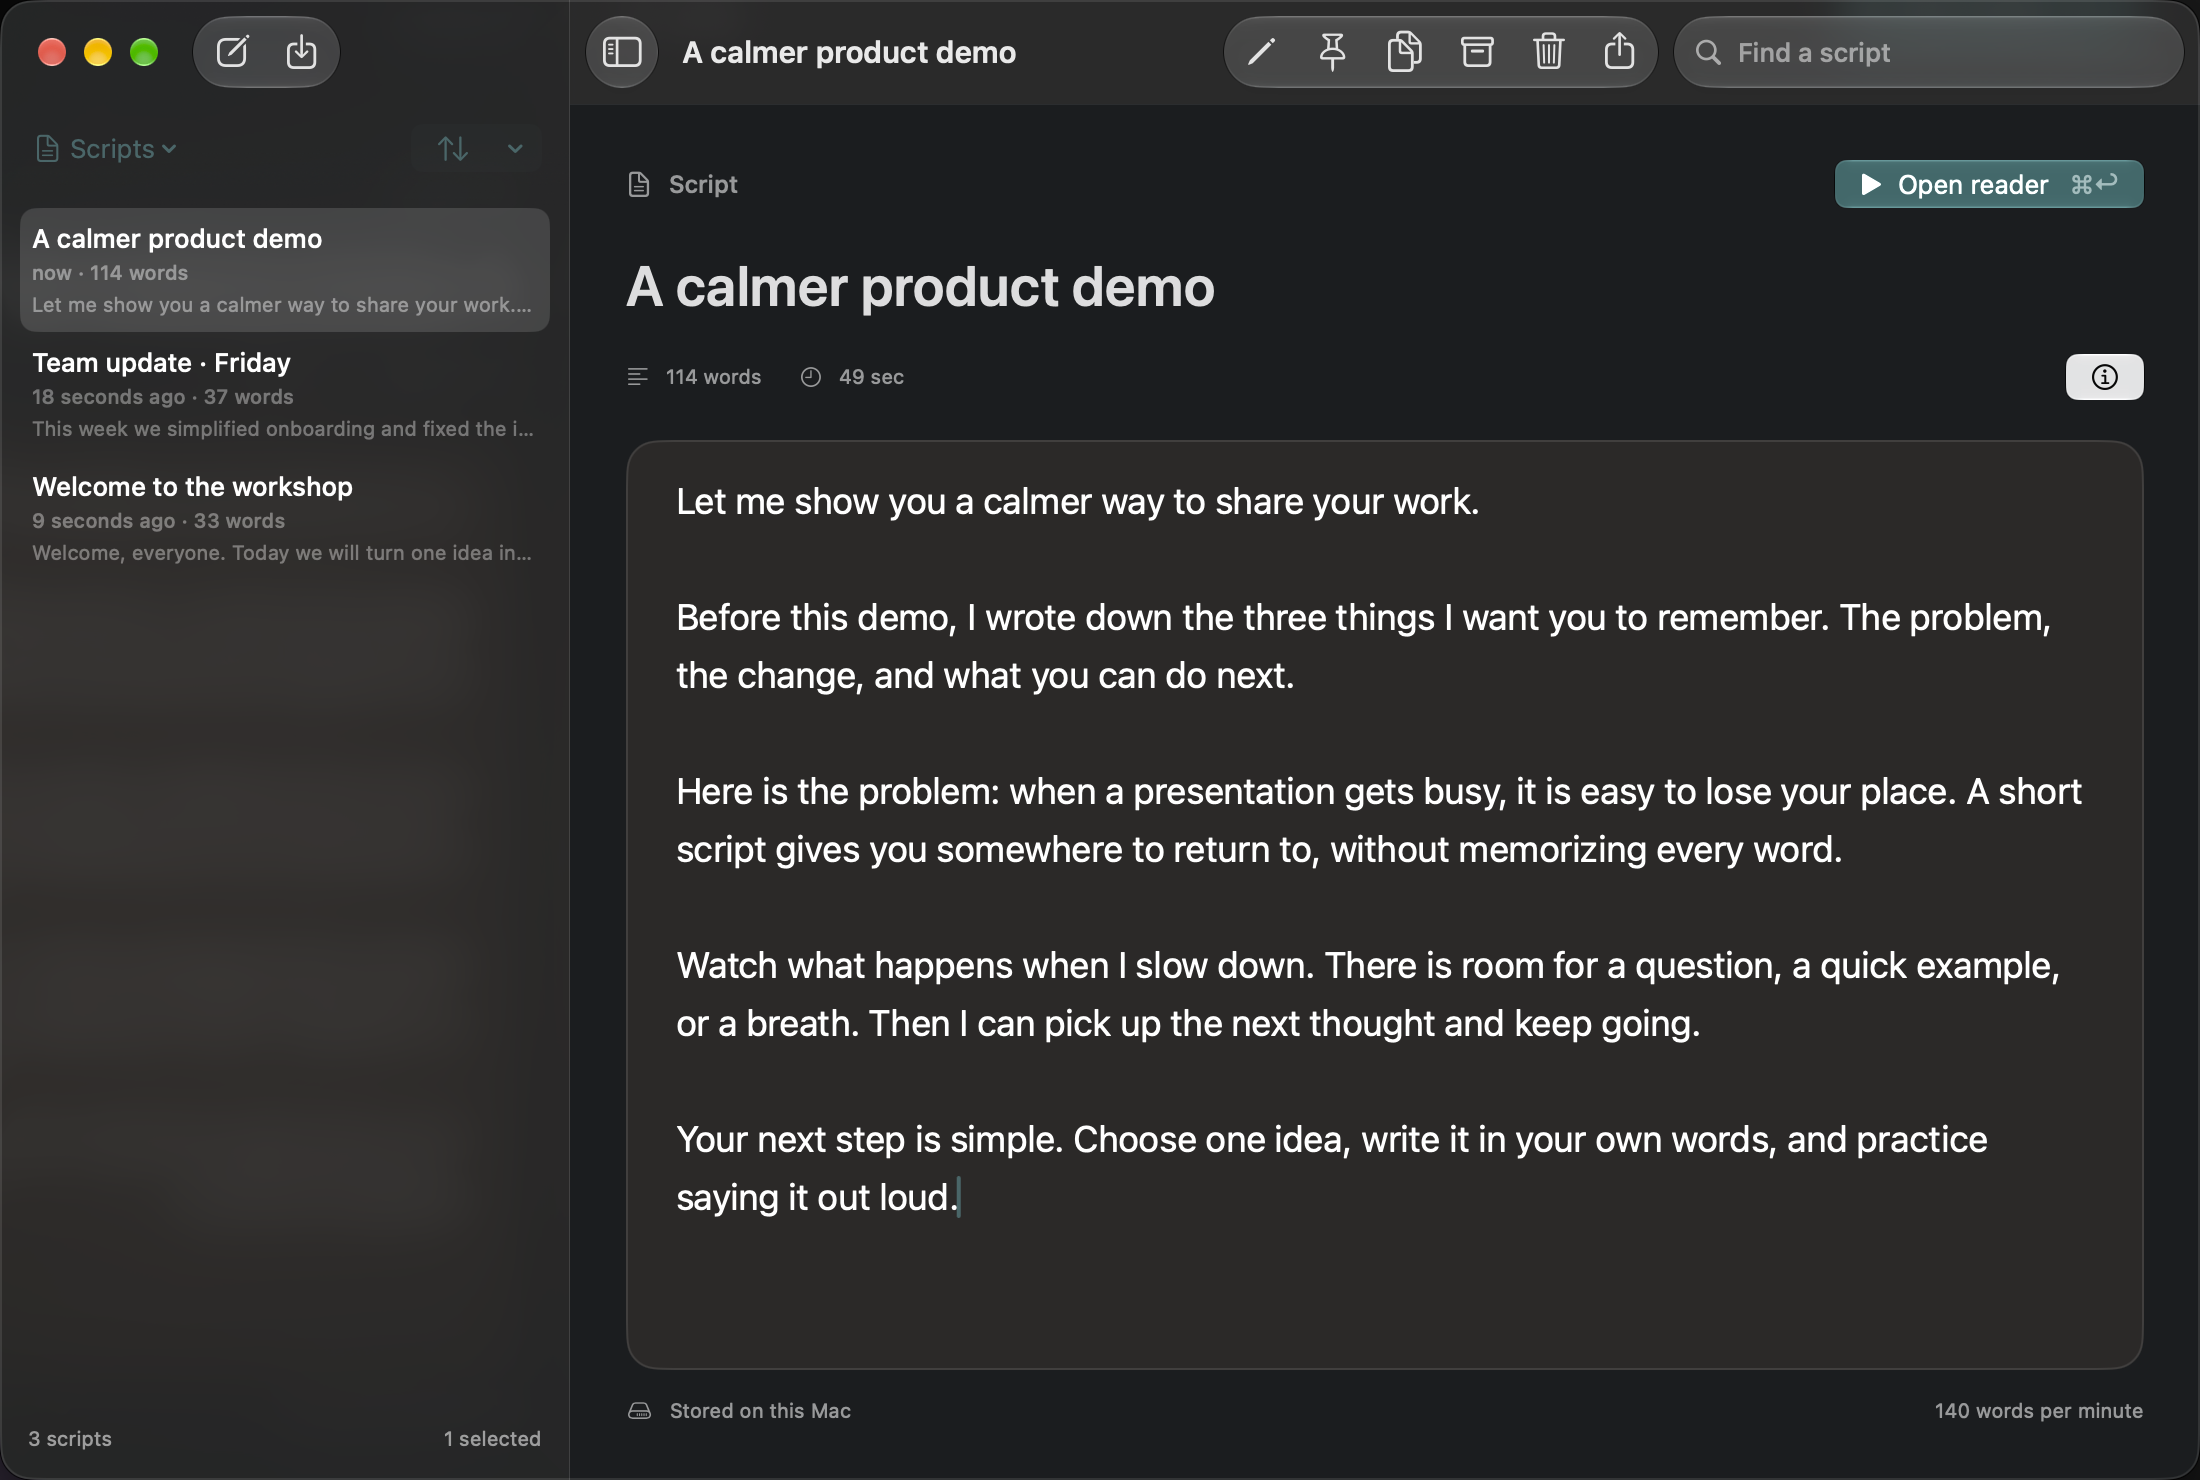Click '9 seconds ago · 33 words' metadata
This screenshot has width=2200, height=1480.
pyautogui.click(x=158, y=521)
